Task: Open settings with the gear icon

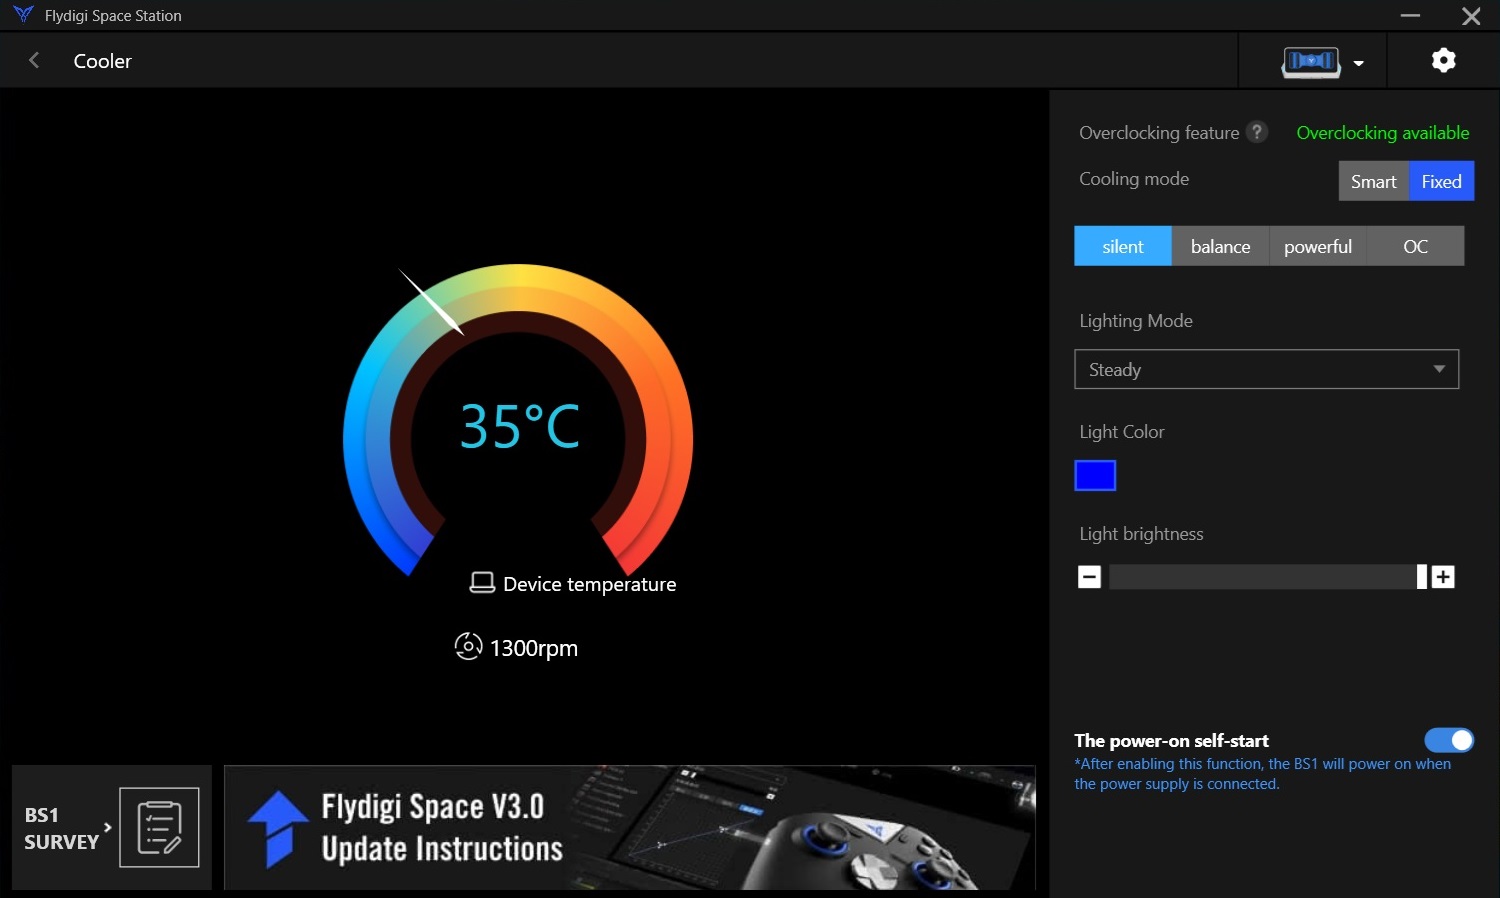Action: [1443, 60]
